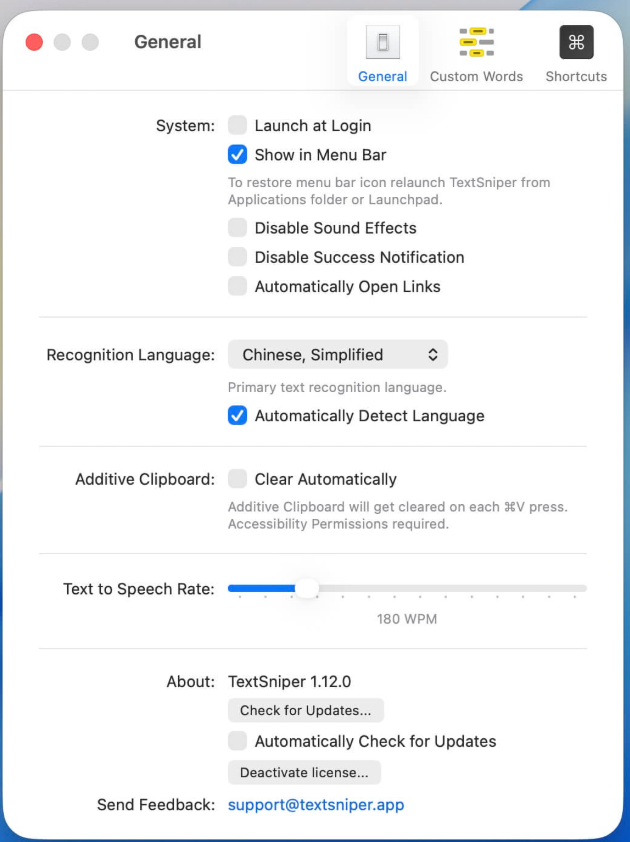
Task: Open the Shortcuts command-key icon
Action: (x=576, y=42)
